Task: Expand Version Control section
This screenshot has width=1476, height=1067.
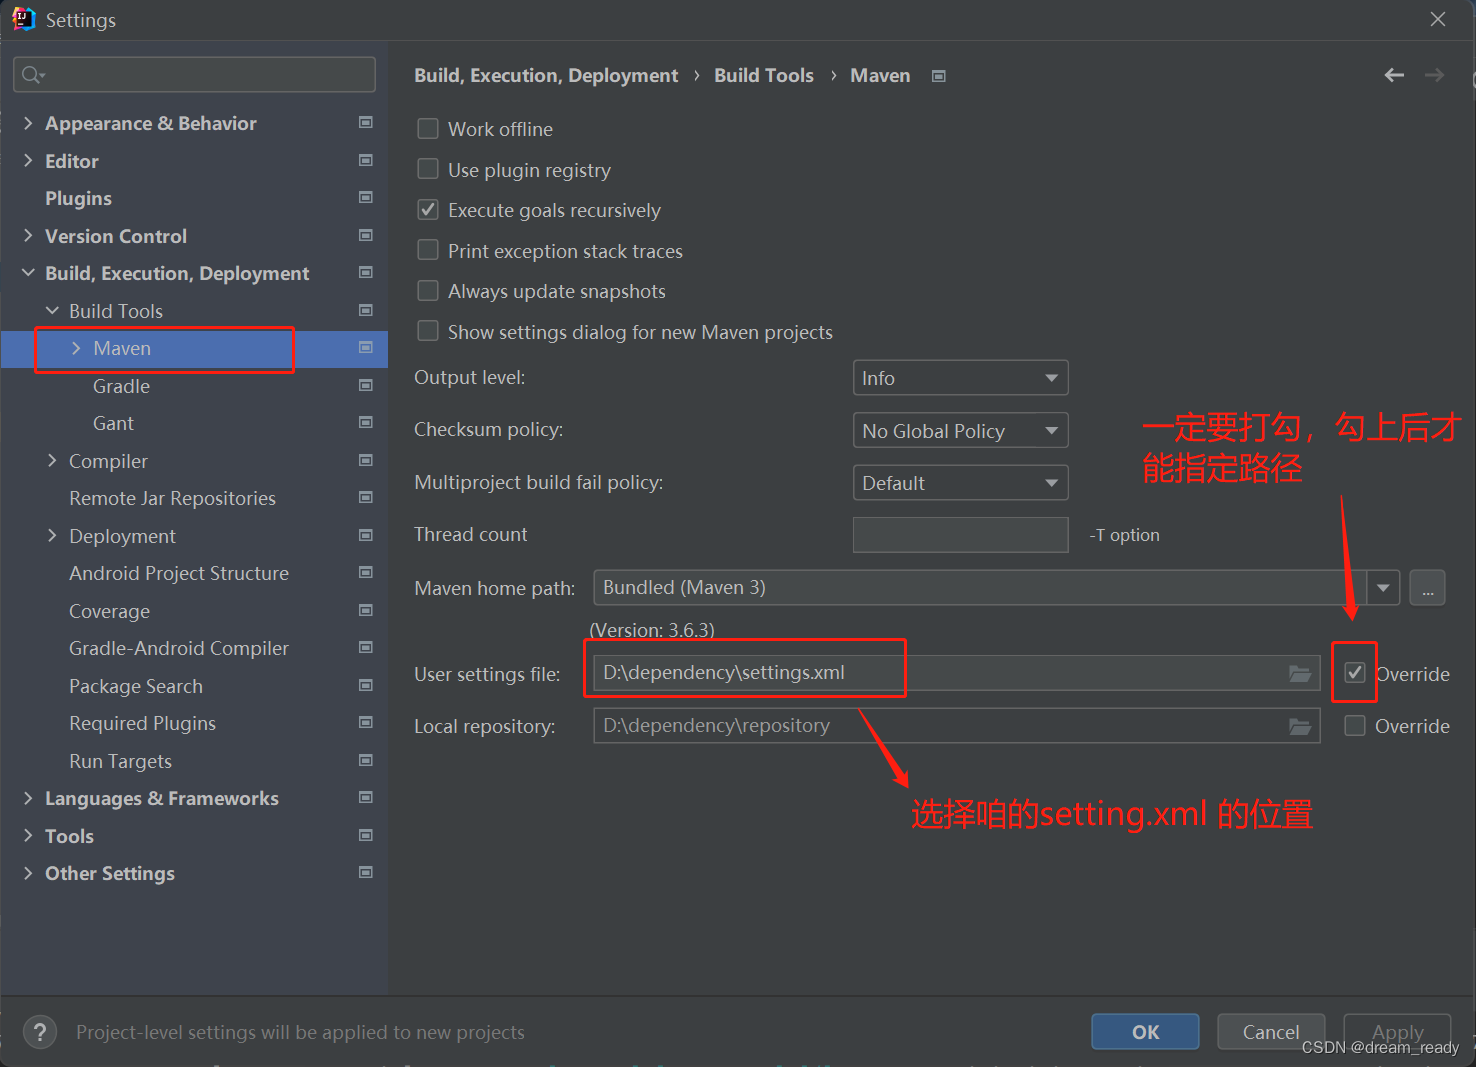Action: tap(28, 235)
